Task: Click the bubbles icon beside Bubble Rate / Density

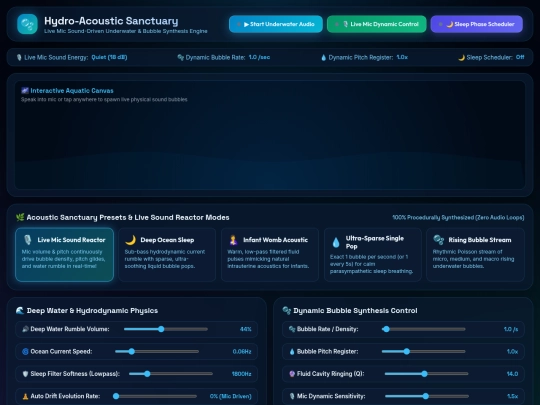Action: (292, 329)
